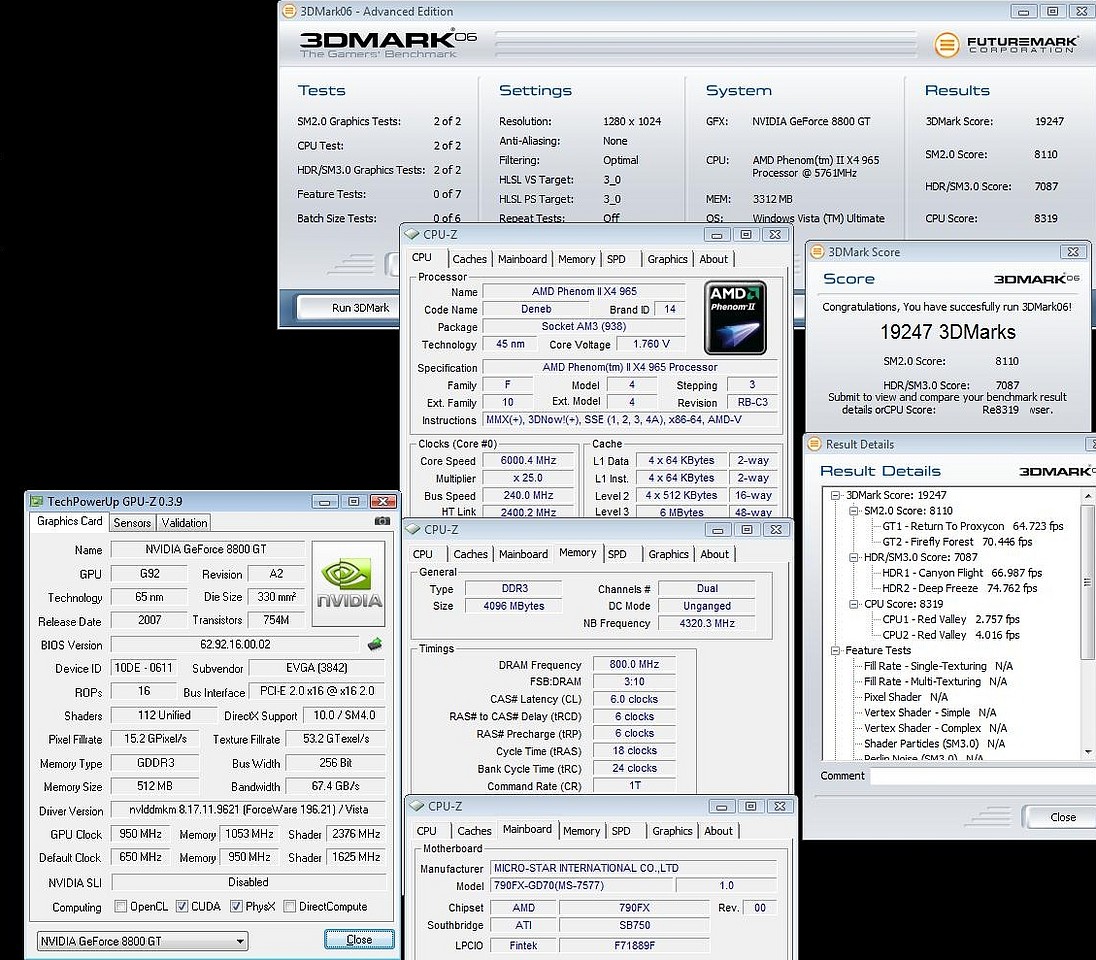Open Caches tab in the CPU-Z processor window

[470, 259]
